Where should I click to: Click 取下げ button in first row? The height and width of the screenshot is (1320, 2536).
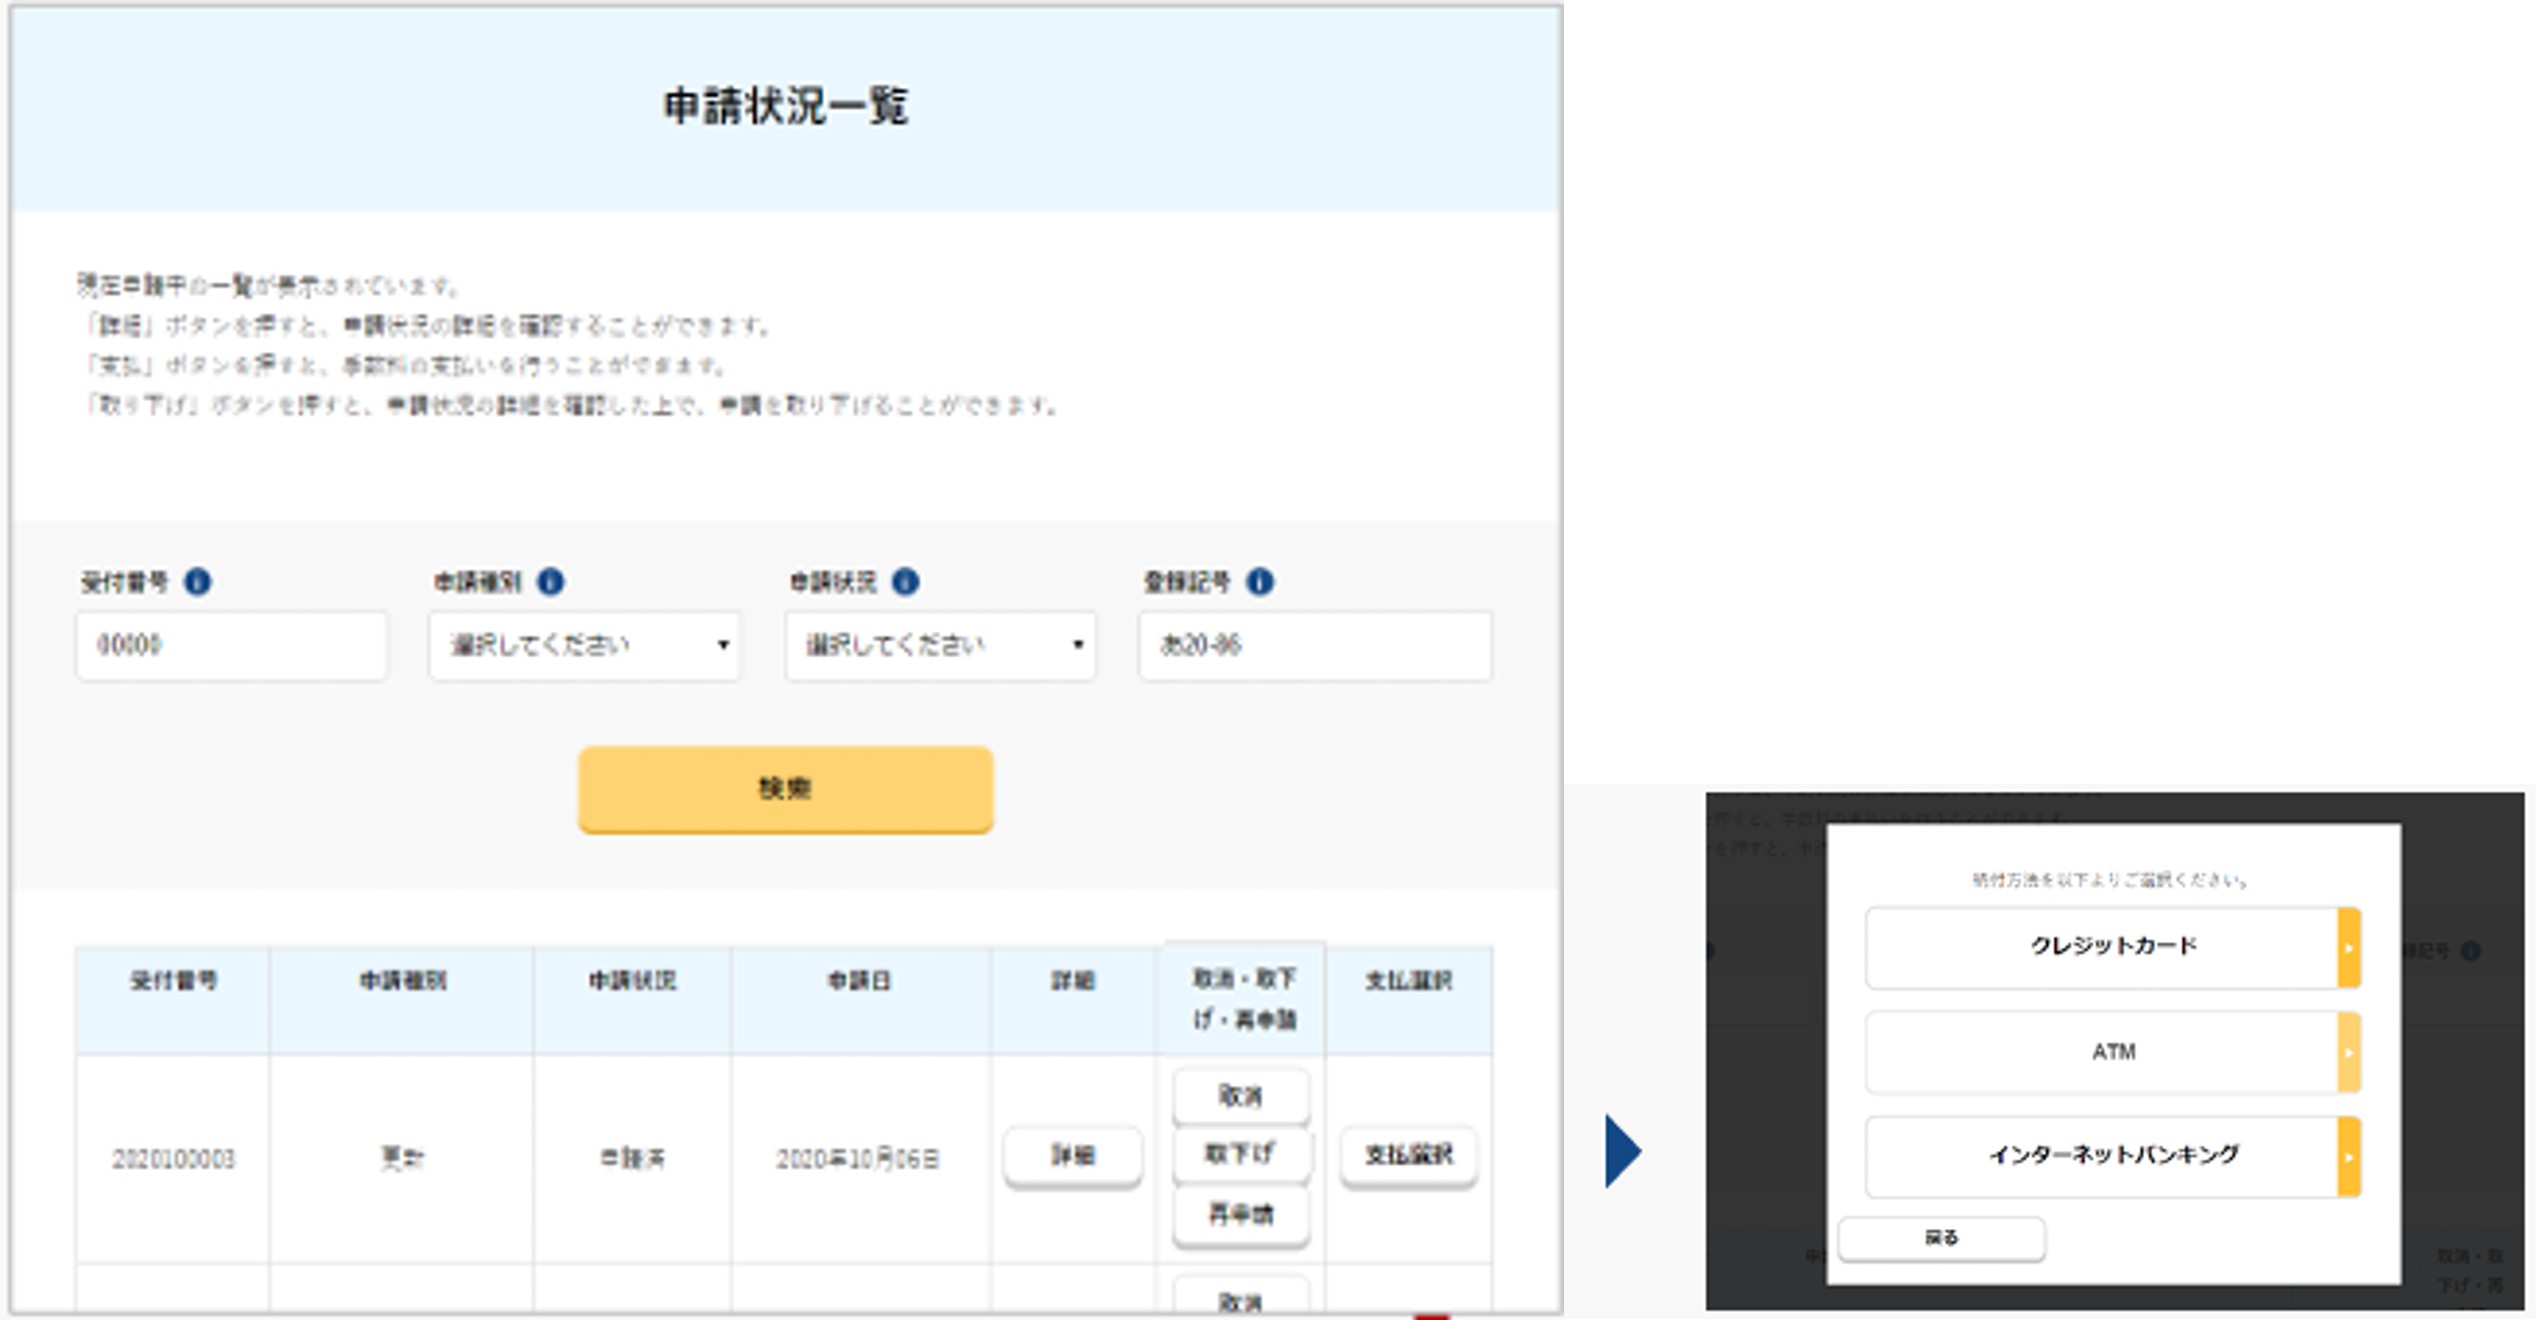click(1240, 1154)
